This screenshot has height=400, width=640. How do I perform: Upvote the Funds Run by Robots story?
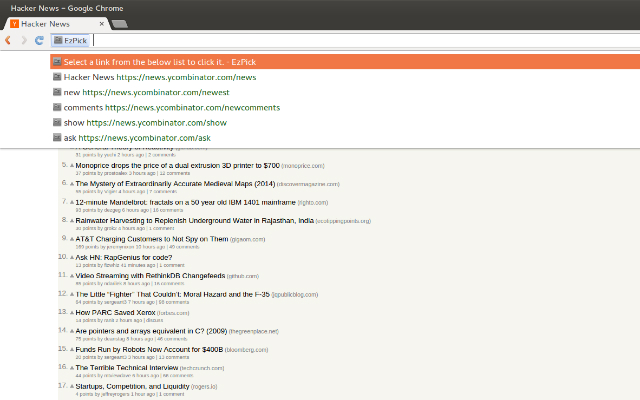pyautogui.click(x=72, y=349)
